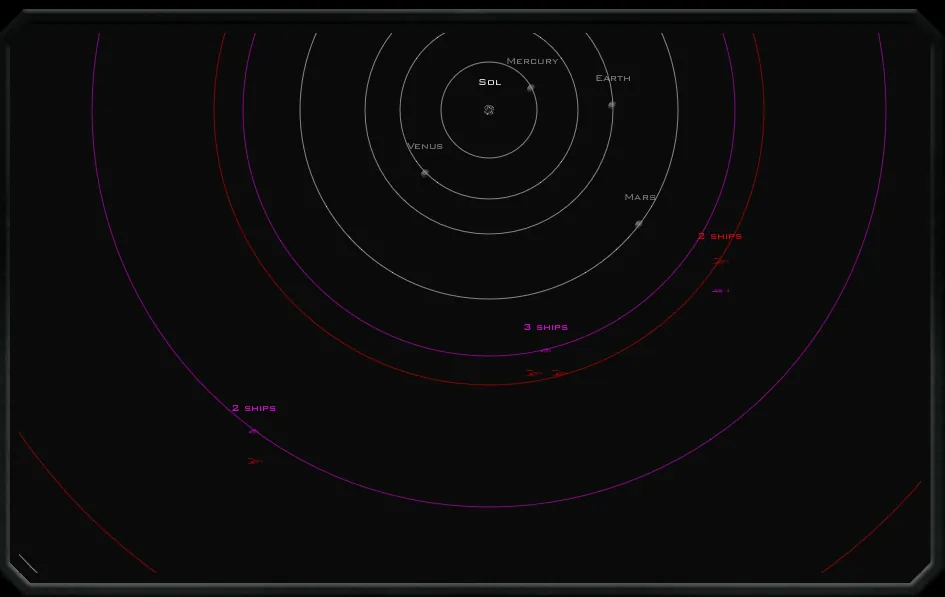The width and height of the screenshot is (945, 597).
Task: Open the magenta 2 ships fleet label
Action: point(254,408)
